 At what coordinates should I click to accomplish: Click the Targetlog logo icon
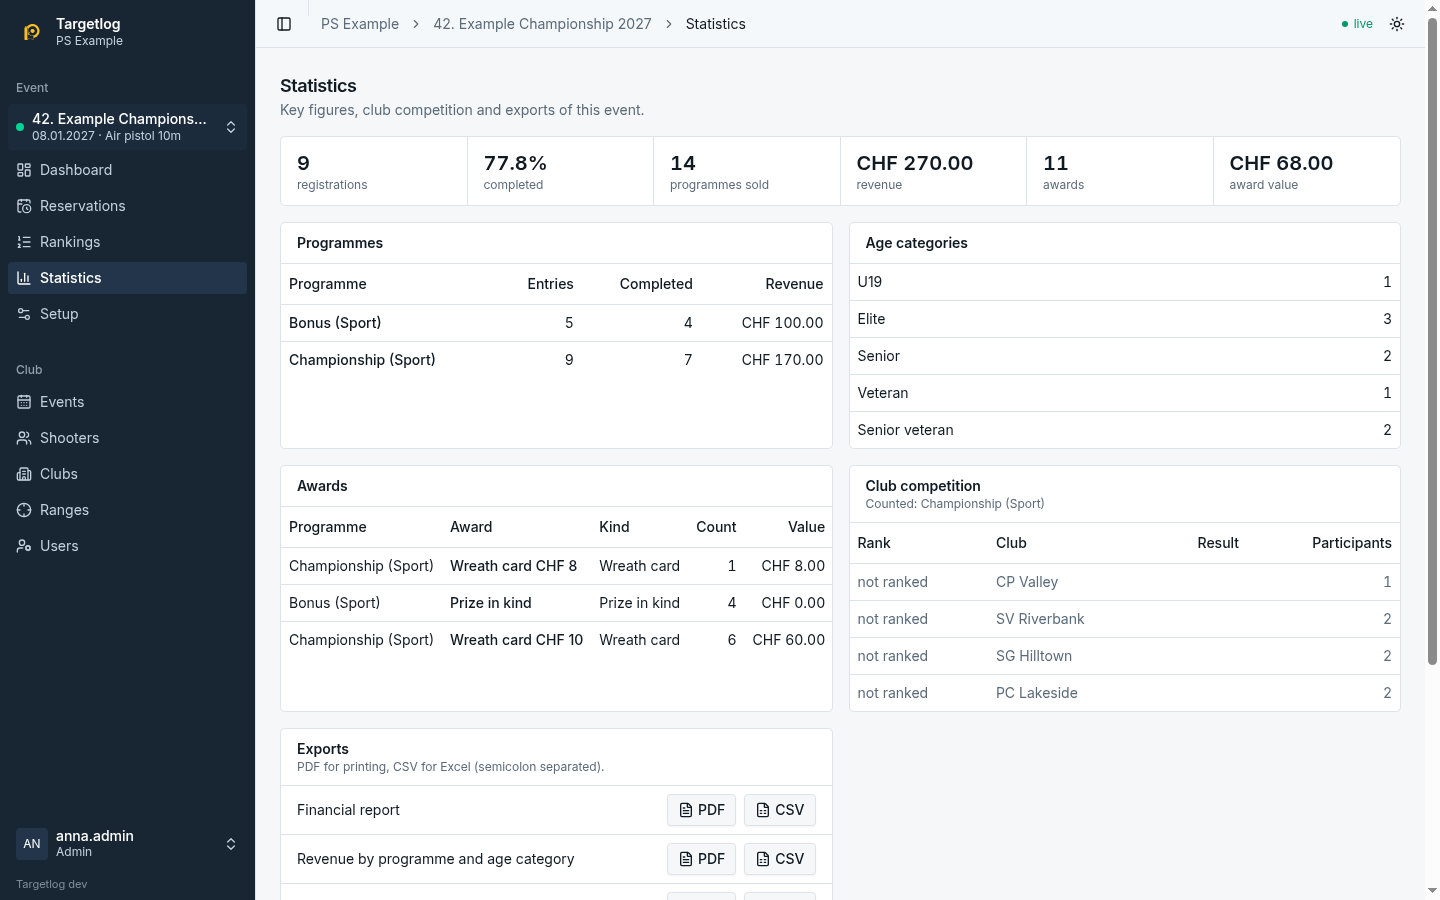tap(32, 32)
